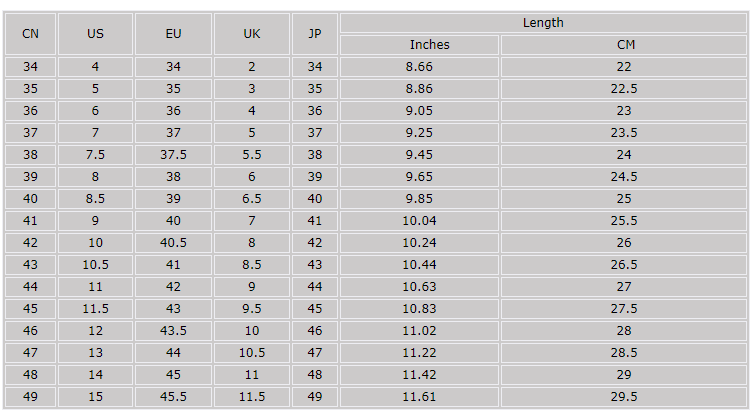Select EU size 40.5 cell
Screen dimensions: 754x420
[x=173, y=243]
